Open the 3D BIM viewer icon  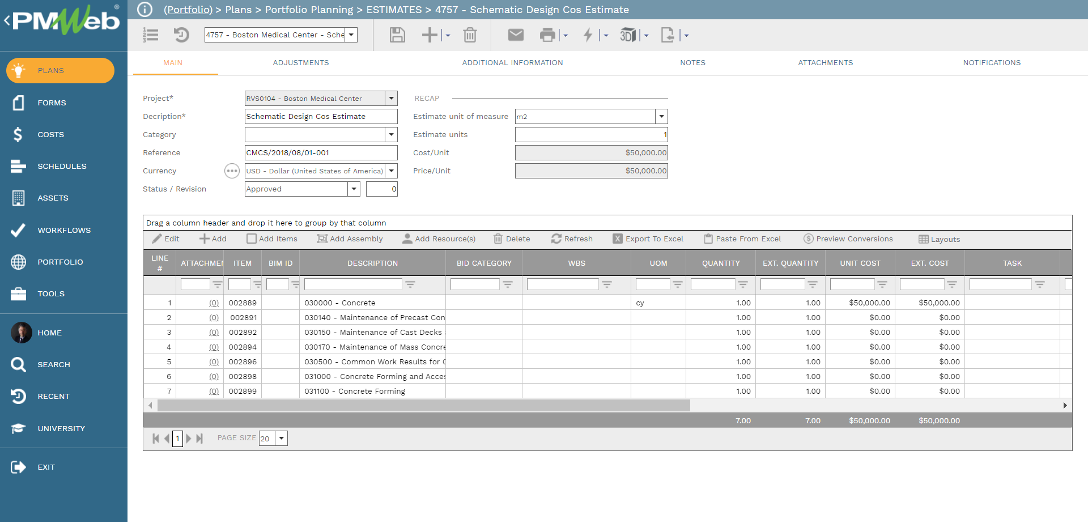coord(629,35)
